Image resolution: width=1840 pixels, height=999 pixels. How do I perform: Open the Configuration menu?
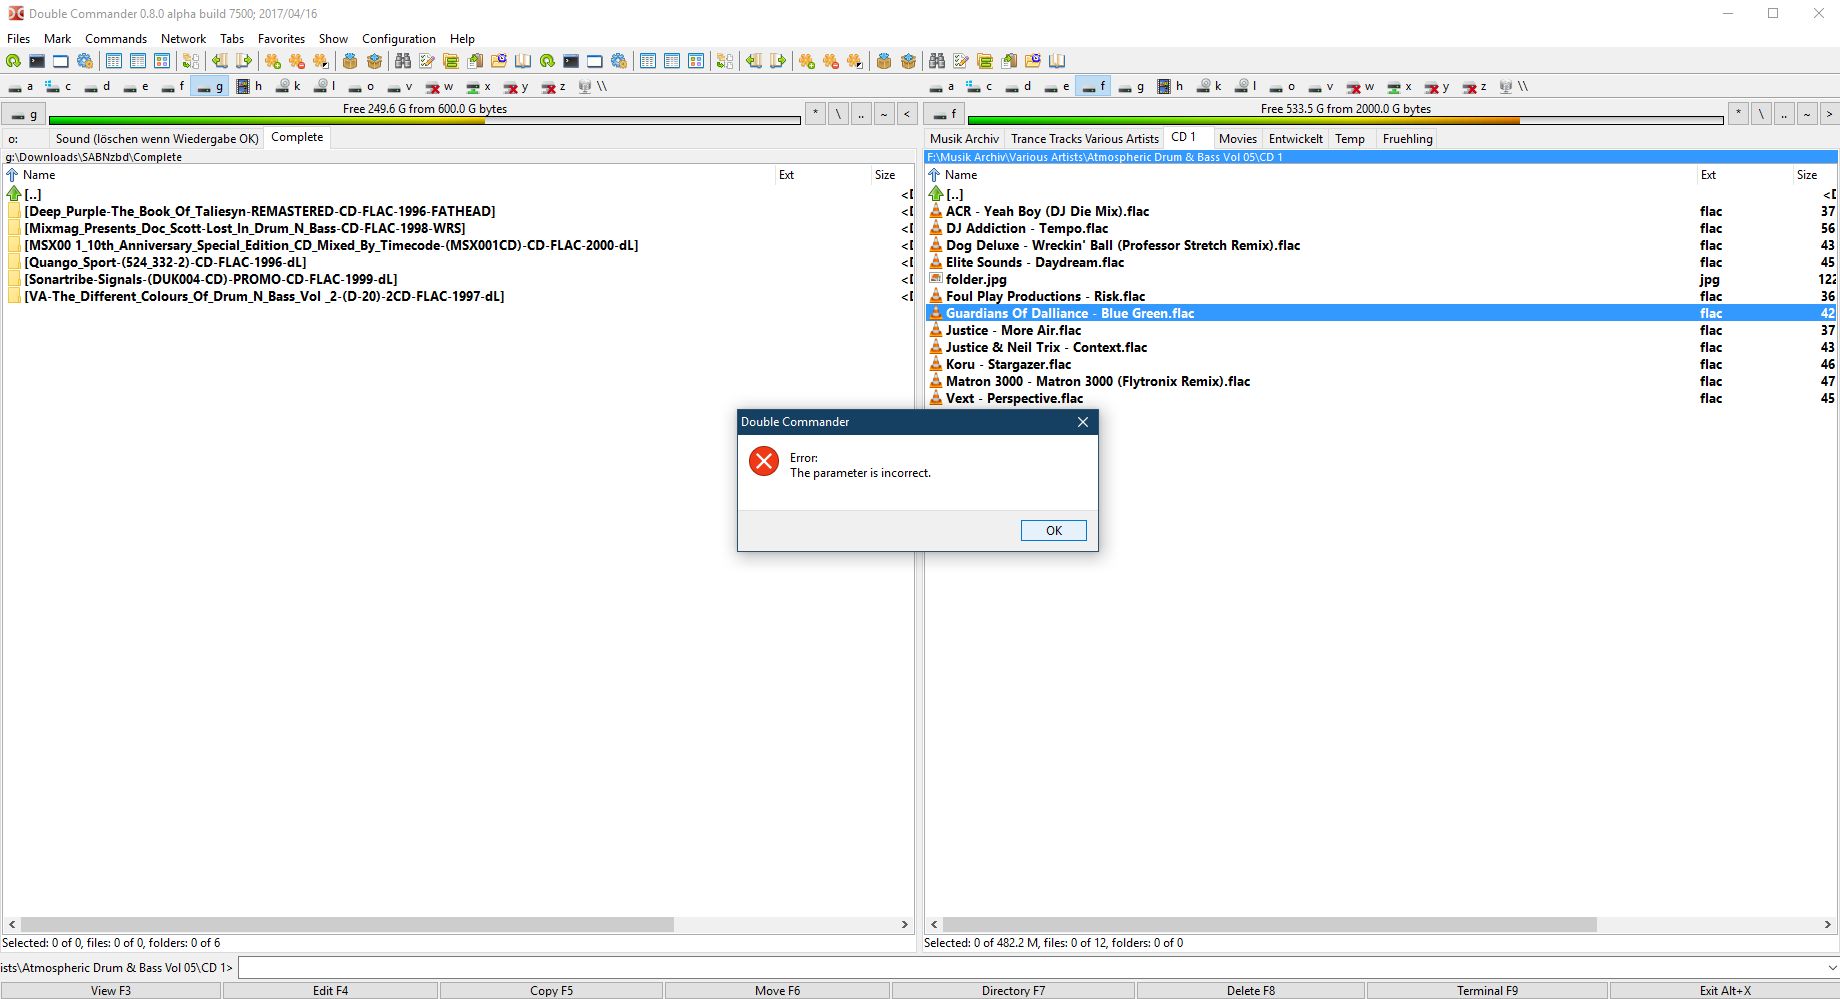[398, 39]
